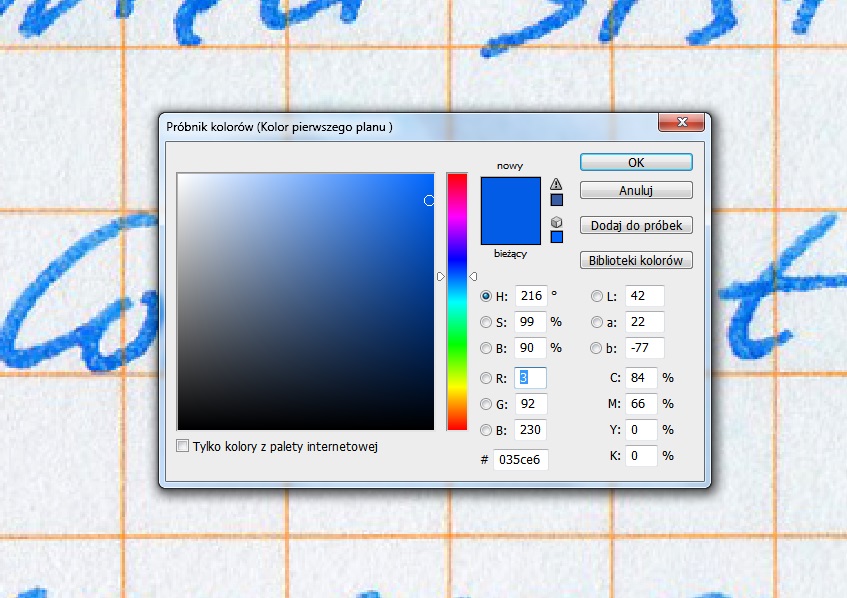The image size is (847, 598).
Task: Select the R red radio button
Action: 487,379
